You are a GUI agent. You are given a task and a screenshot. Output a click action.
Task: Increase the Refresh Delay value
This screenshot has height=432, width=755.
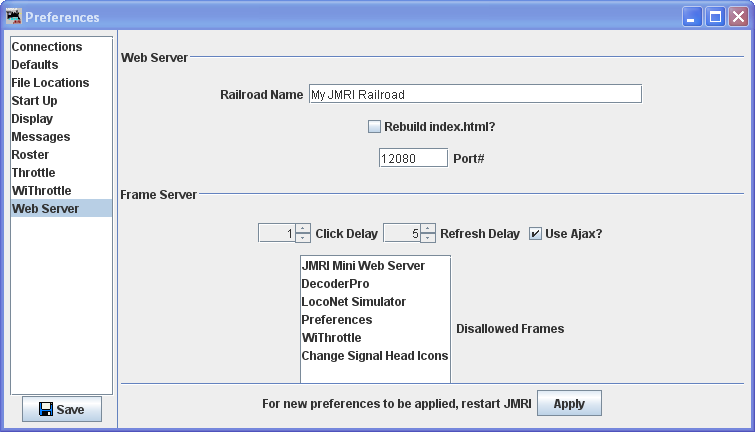pyautogui.click(x=428, y=228)
